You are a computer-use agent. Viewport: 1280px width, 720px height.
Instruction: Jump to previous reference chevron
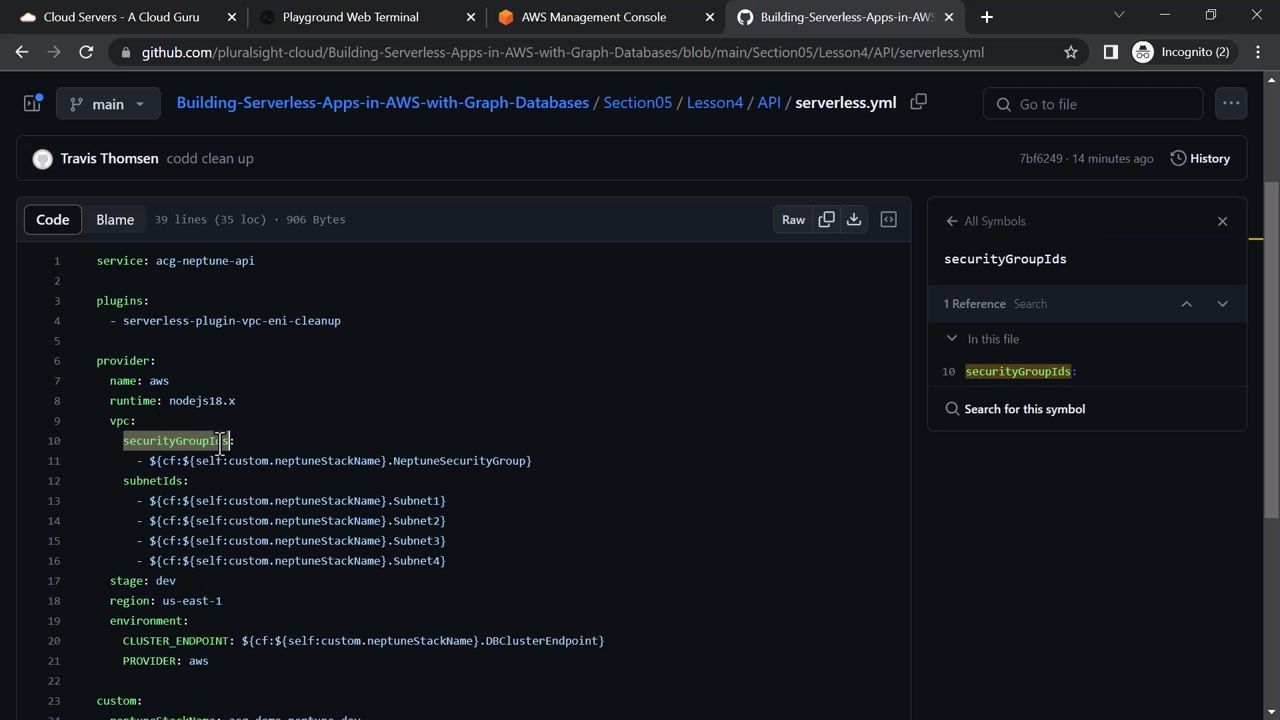point(1186,304)
